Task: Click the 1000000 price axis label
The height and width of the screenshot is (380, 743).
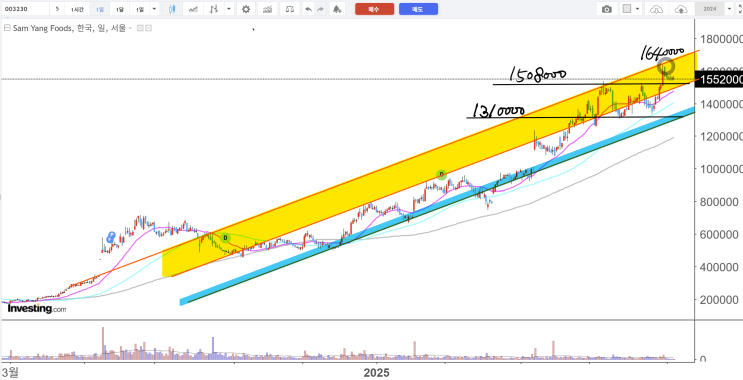Action: (720, 170)
